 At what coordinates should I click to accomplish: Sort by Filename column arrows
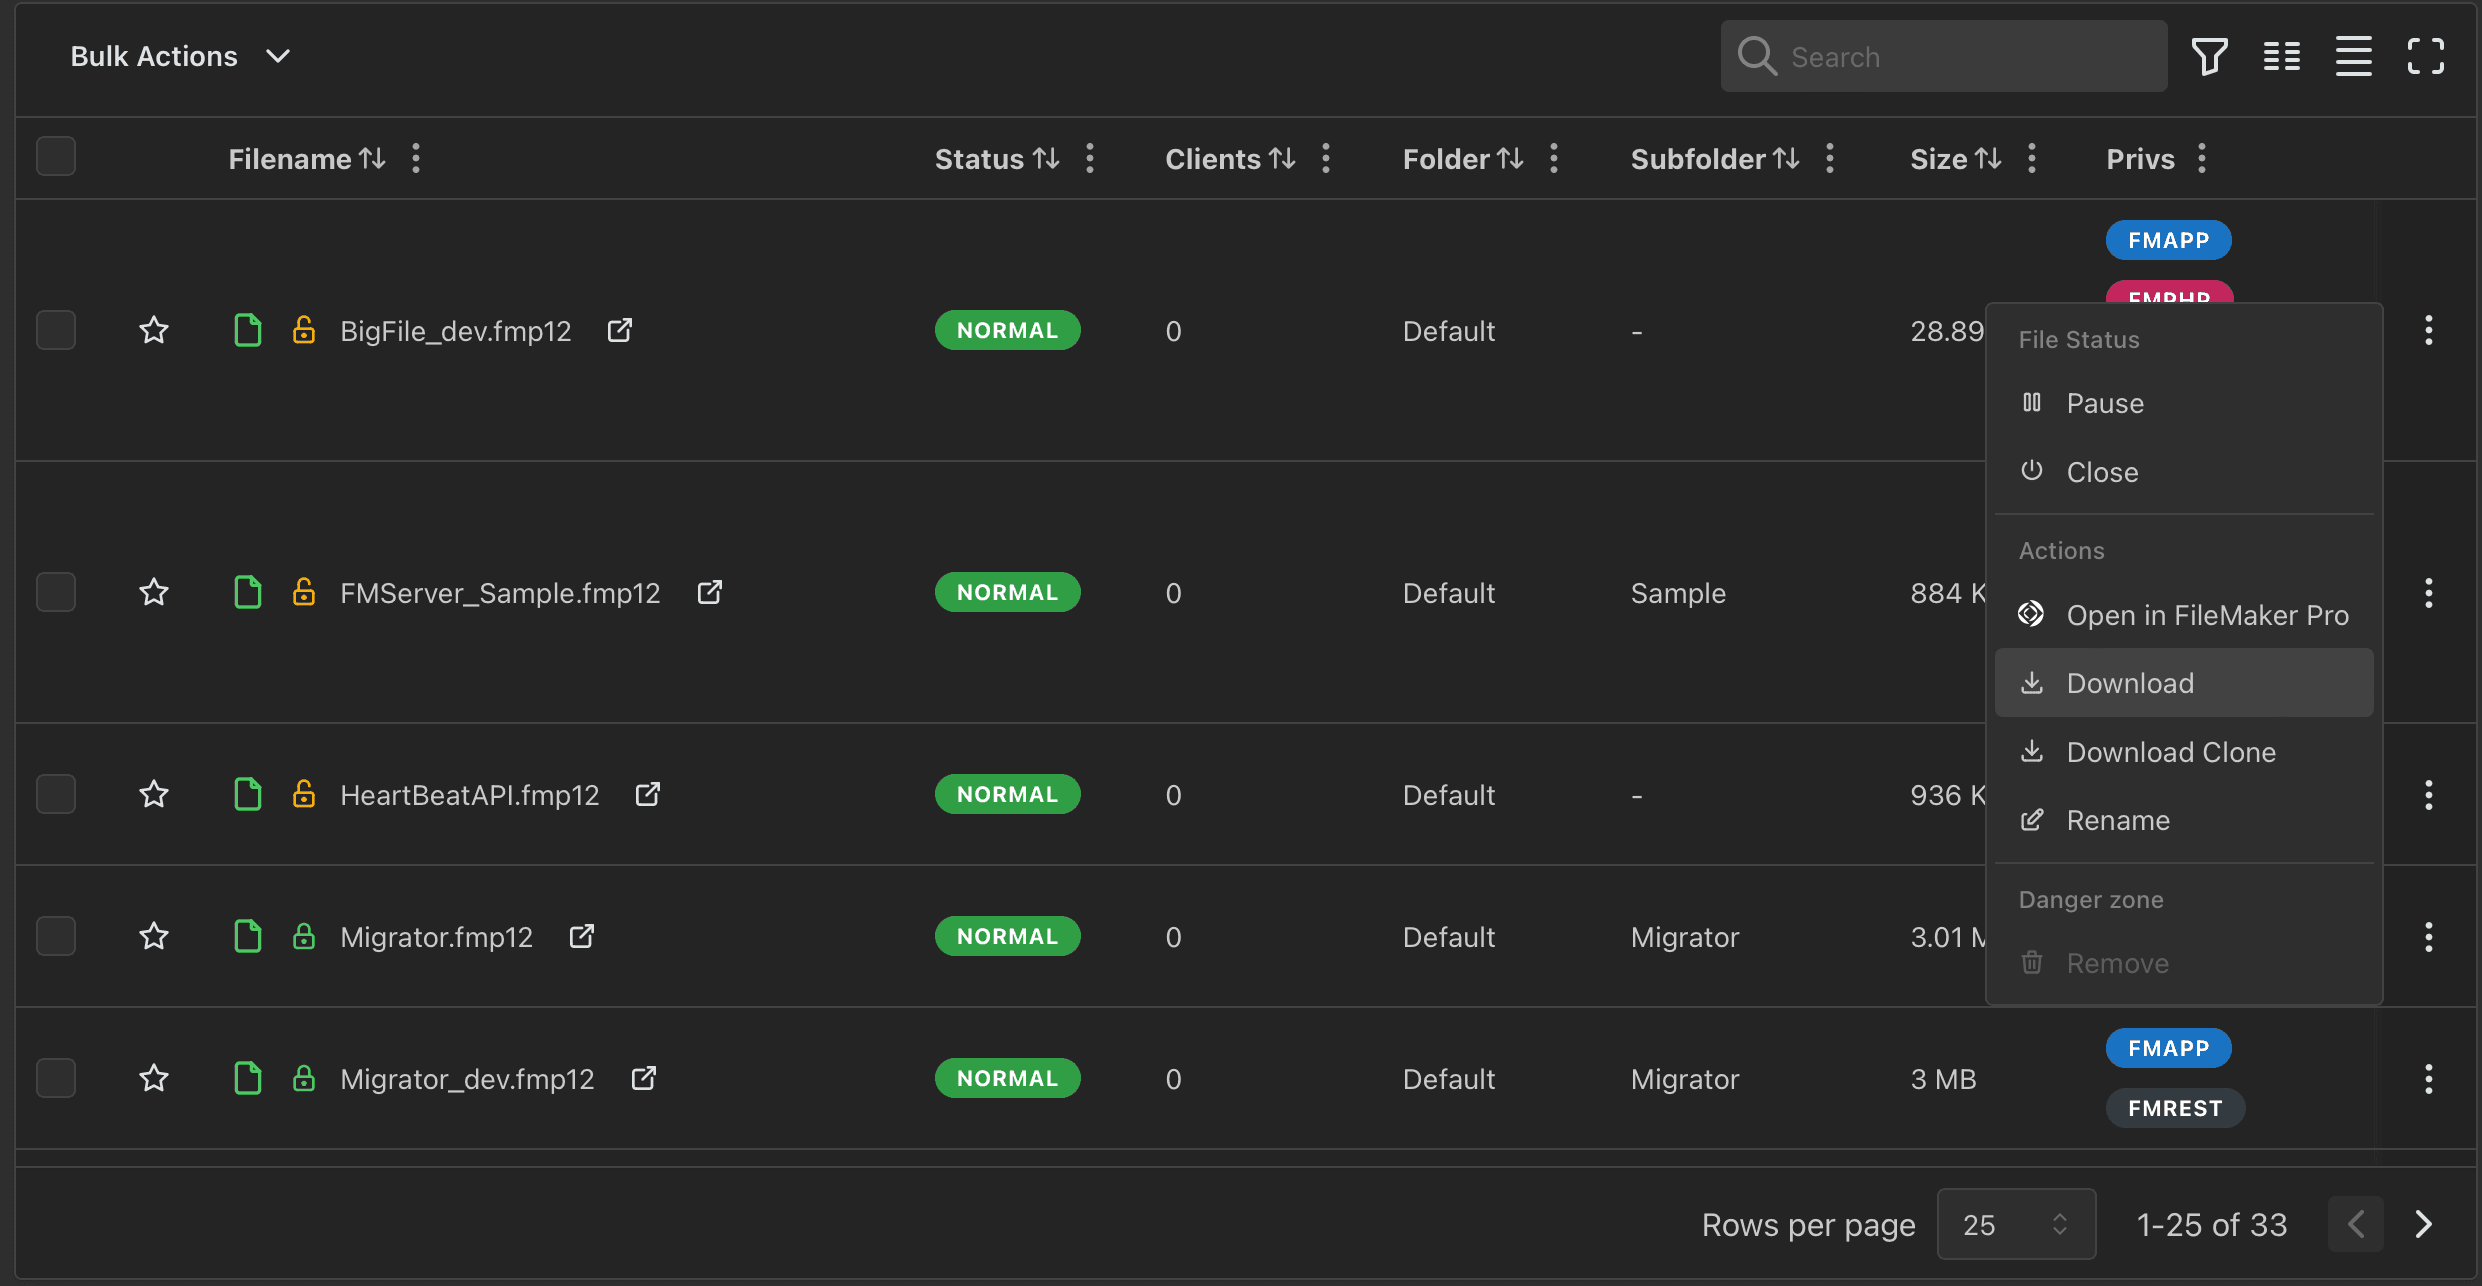(x=373, y=158)
